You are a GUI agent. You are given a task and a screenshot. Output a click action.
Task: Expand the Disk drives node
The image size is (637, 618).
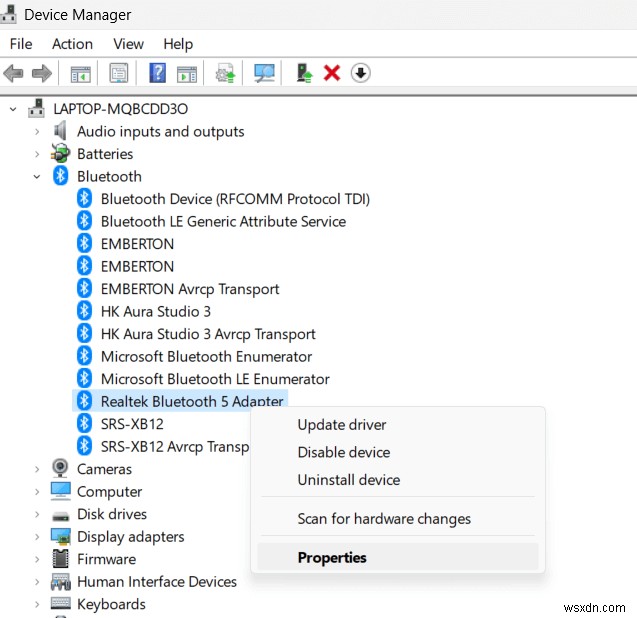click(x=37, y=514)
